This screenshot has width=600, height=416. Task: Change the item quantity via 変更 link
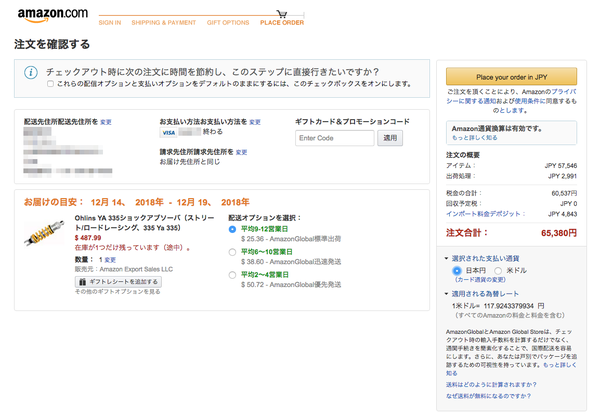pyautogui.click(x=110, y=260)
